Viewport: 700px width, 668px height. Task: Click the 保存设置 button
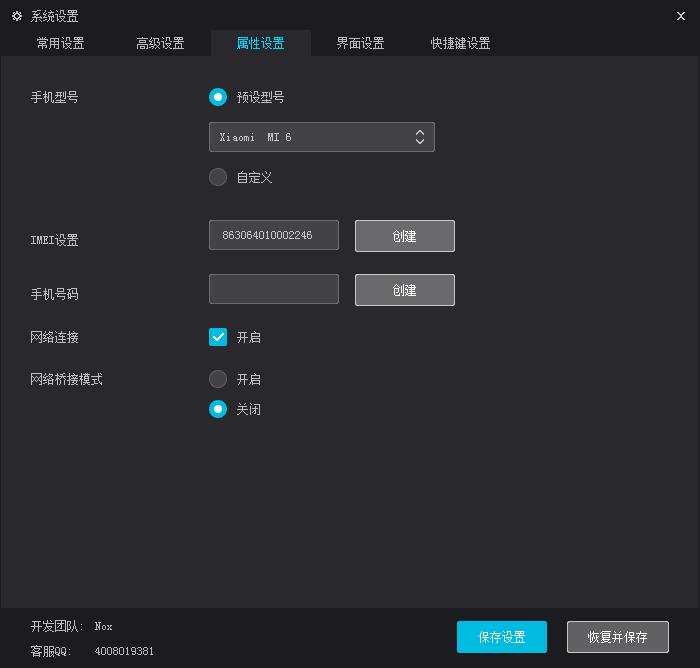(502, 637)
